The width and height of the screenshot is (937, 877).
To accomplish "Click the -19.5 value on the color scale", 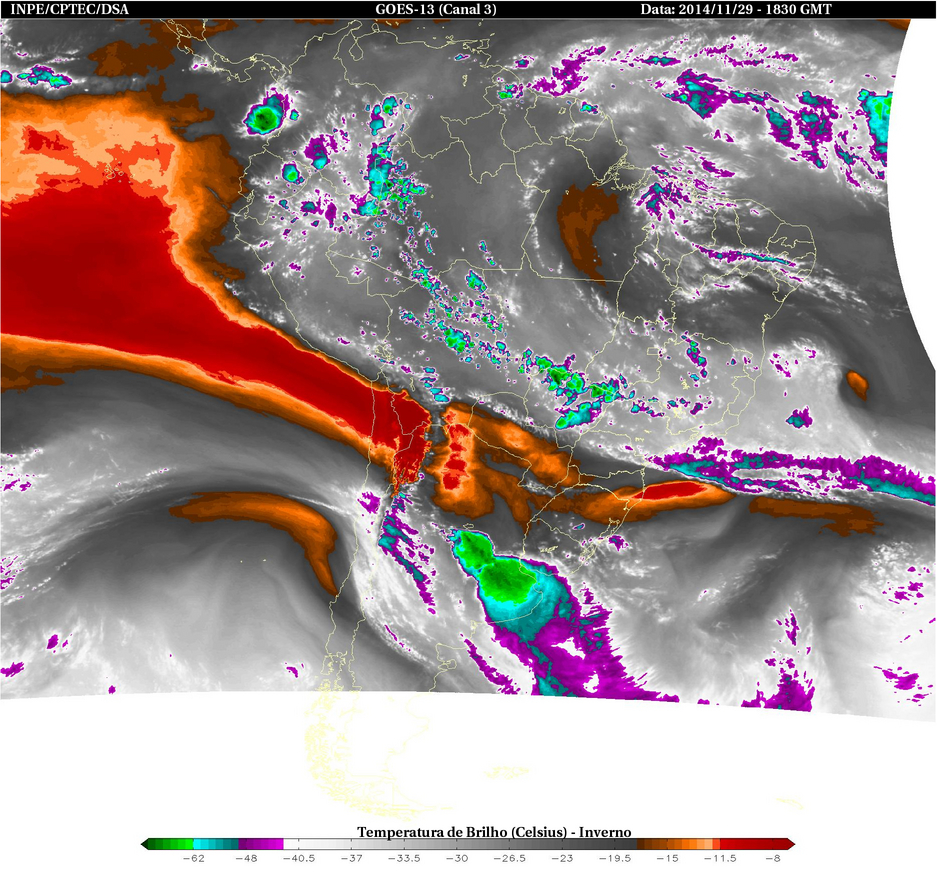I will click(x=614, y=858).
